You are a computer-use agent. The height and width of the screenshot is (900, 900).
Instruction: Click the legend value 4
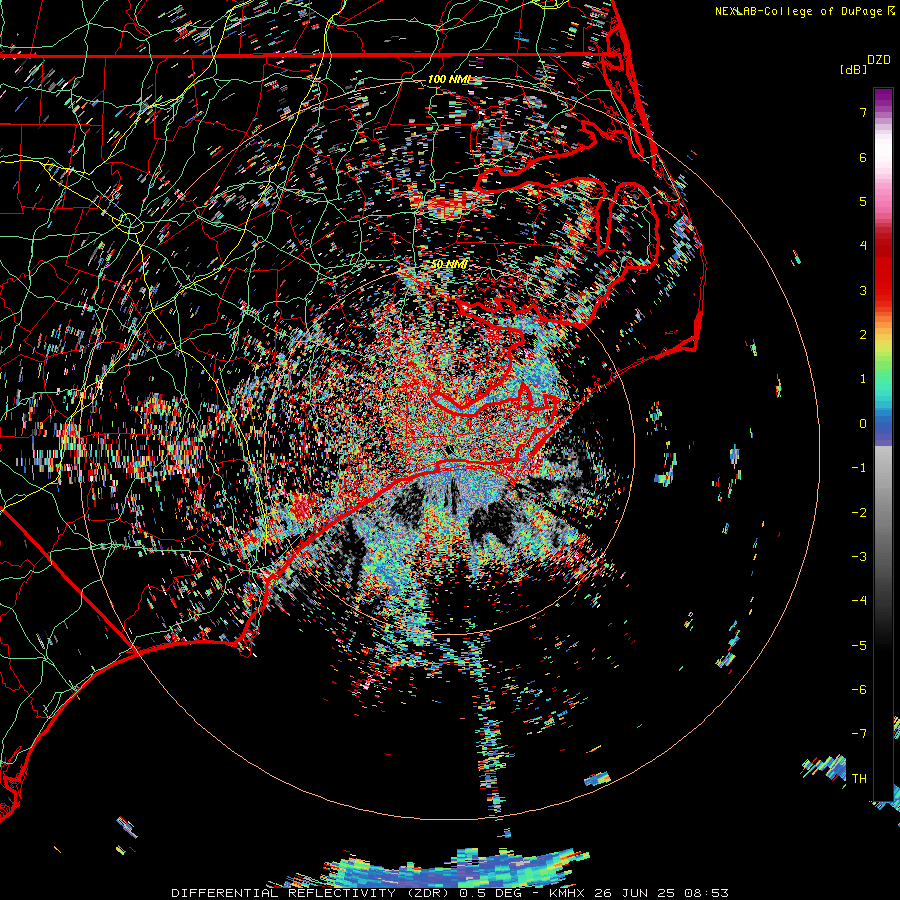pos(863,246)
